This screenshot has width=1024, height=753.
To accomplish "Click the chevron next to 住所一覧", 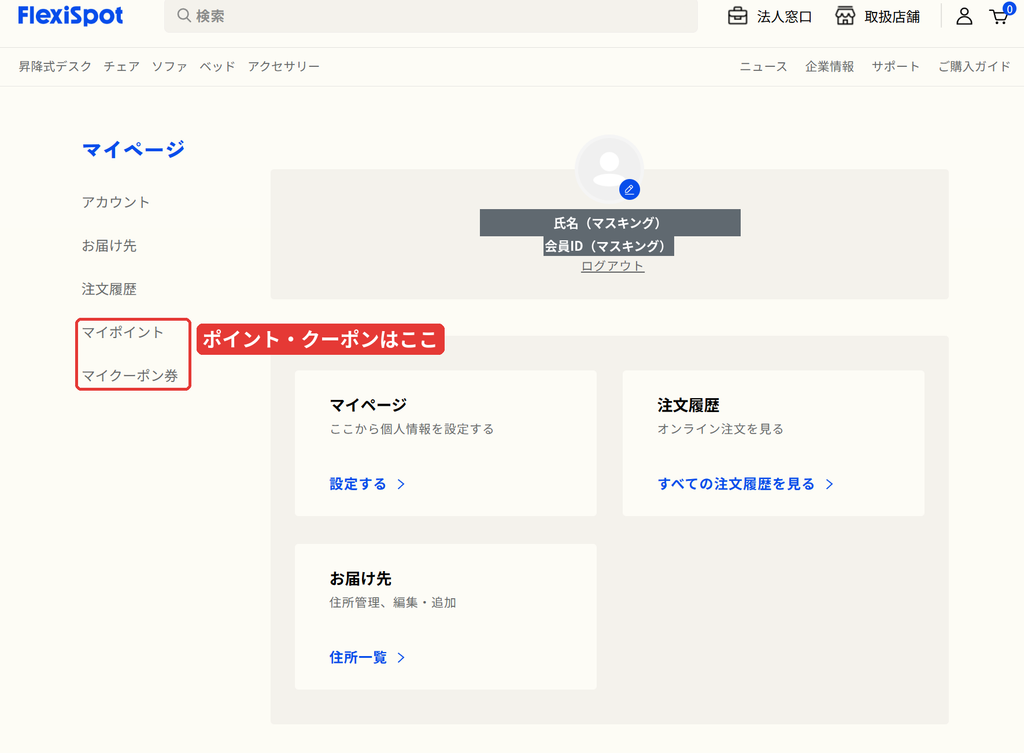I will tap(401, 658).
